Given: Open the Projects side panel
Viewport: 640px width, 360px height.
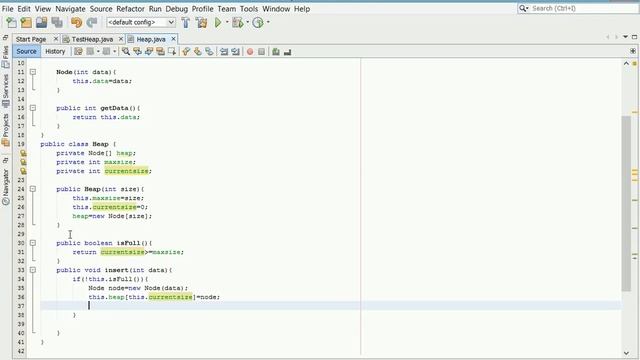Looking at the screenshot, I should 6,129.
